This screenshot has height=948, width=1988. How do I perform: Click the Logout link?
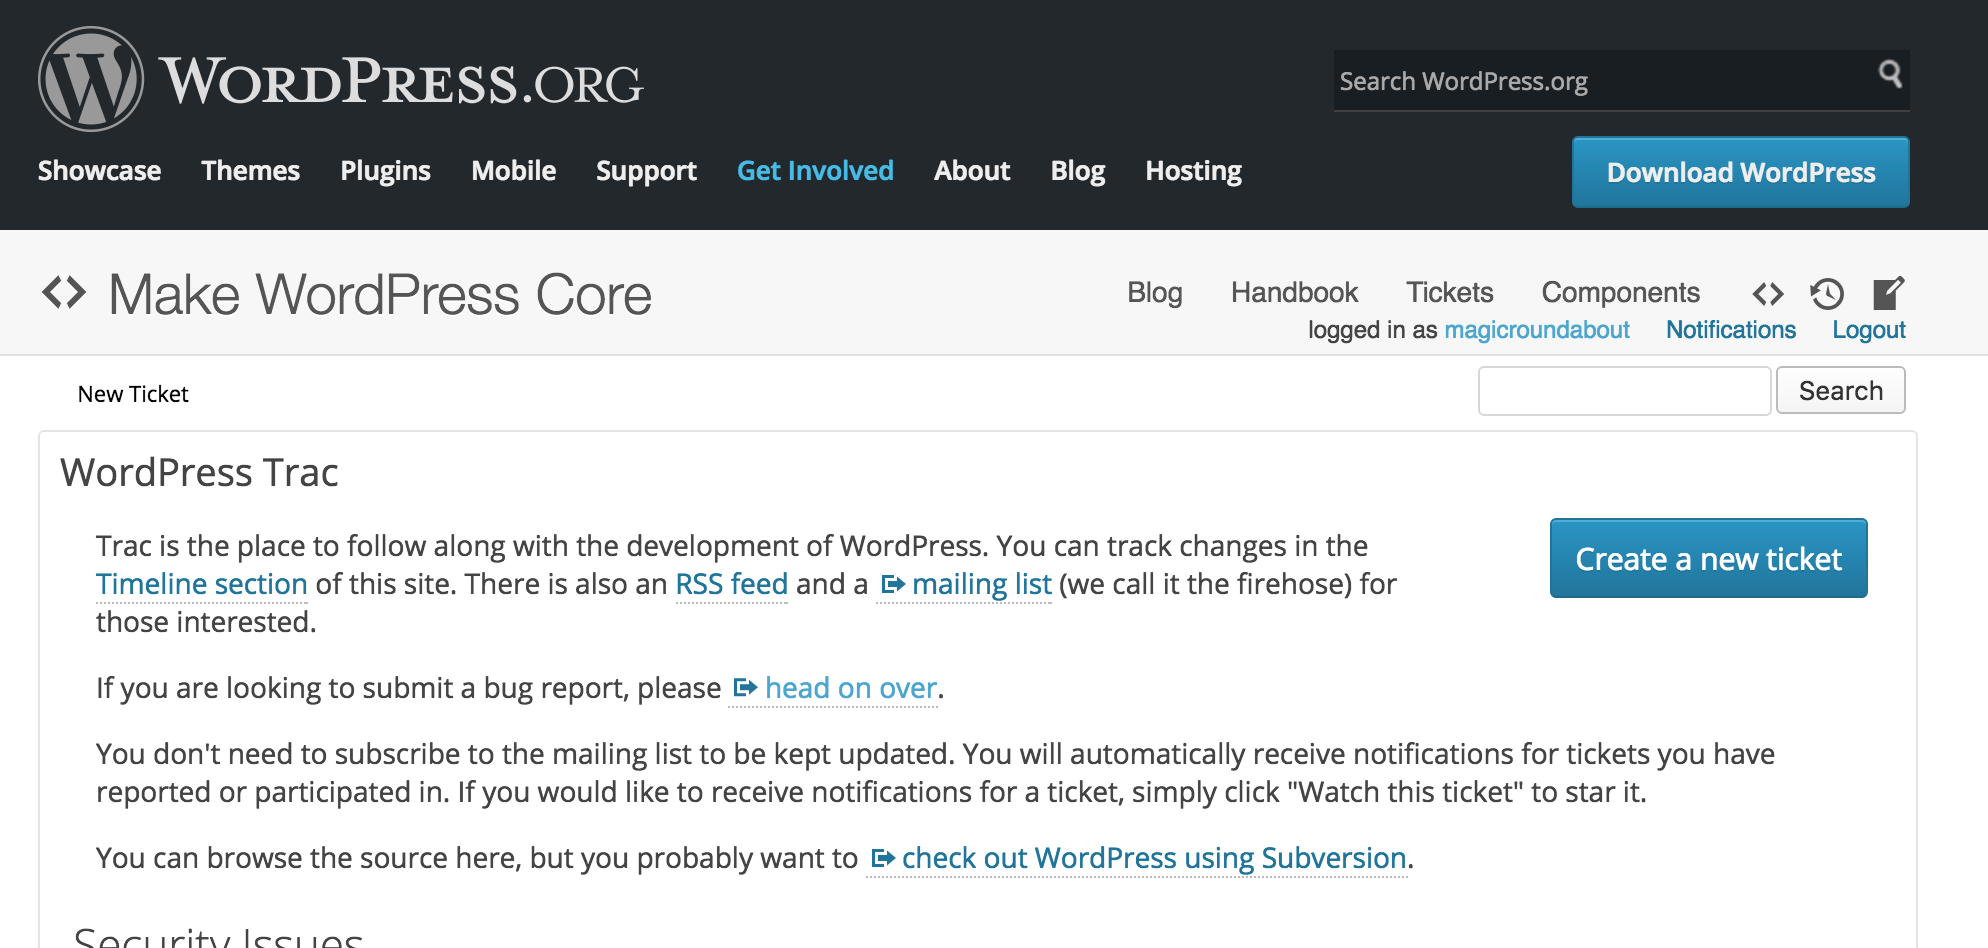1869,330
